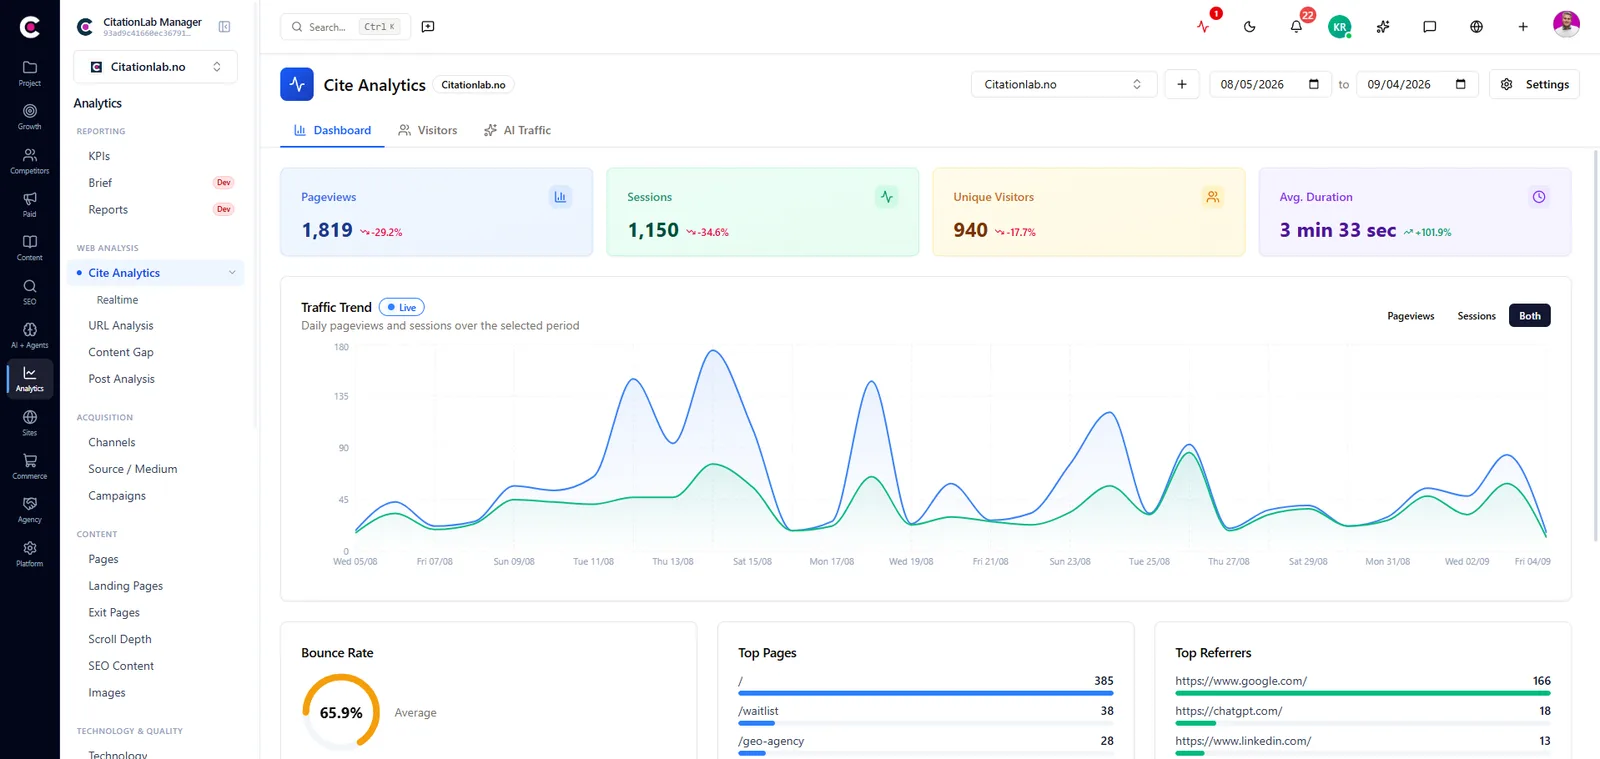
Task: Show only Pageviews in Traffic Trend
Action: coord(1411,316)
